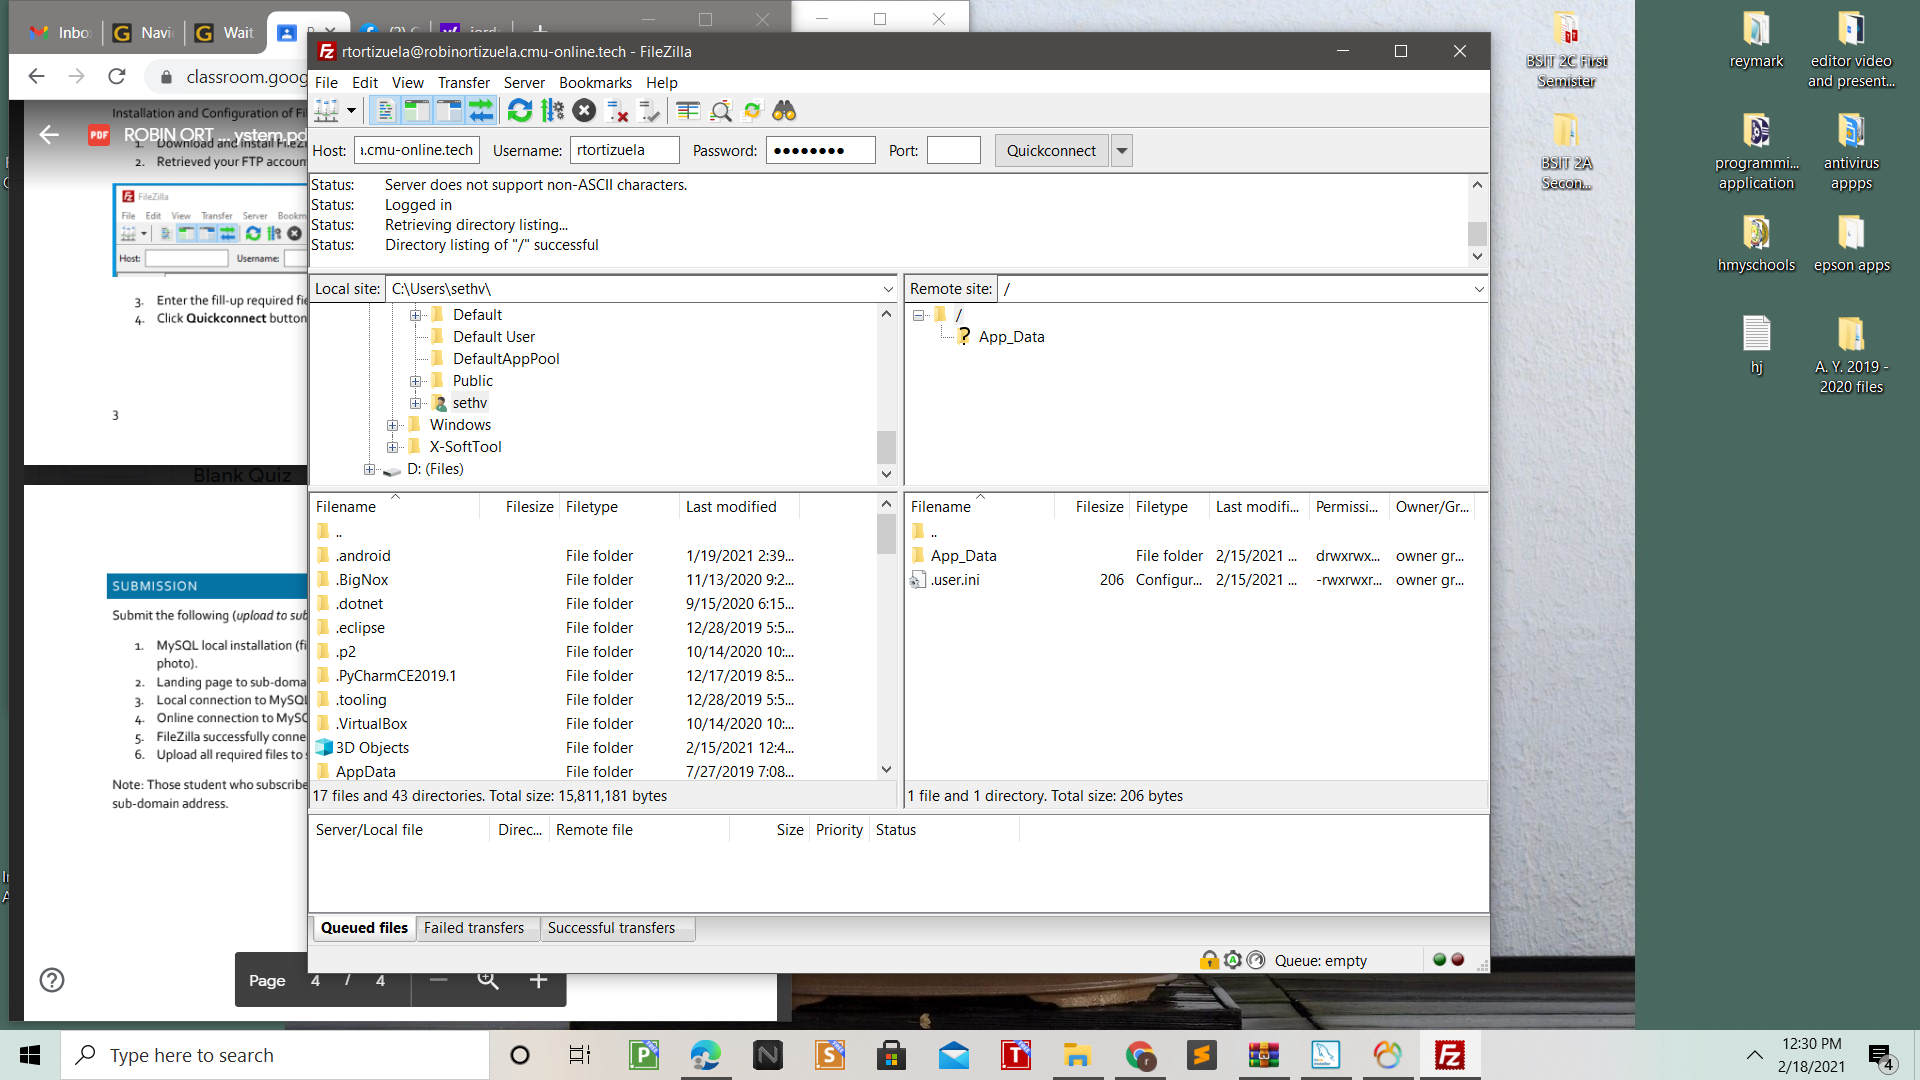Image resolution: width=1920 pixels, height=1080 pixels.
Task: Refresh the file and folder lists
Action: (x=520, y=111)
